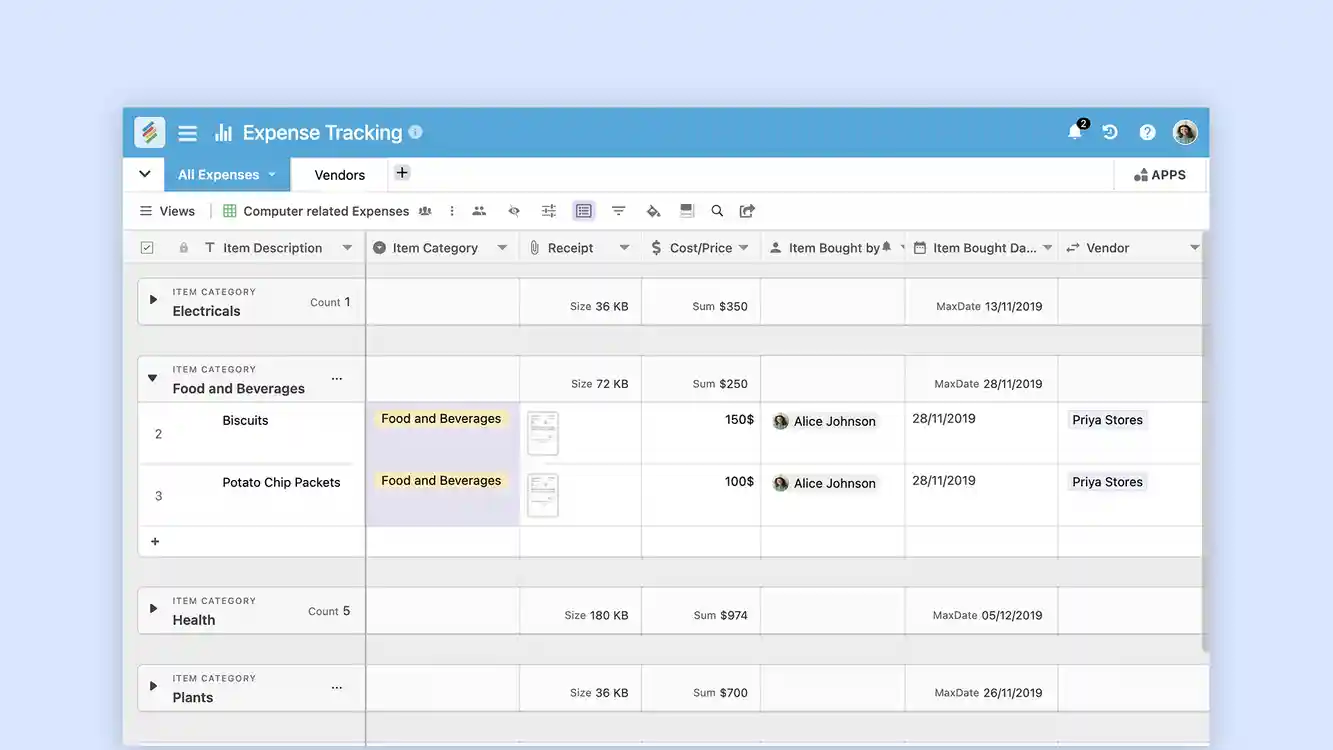The width and height of the screenshot is (1333, 750).
Task: Open the help question mark icon
Action: click(1147, 131)
